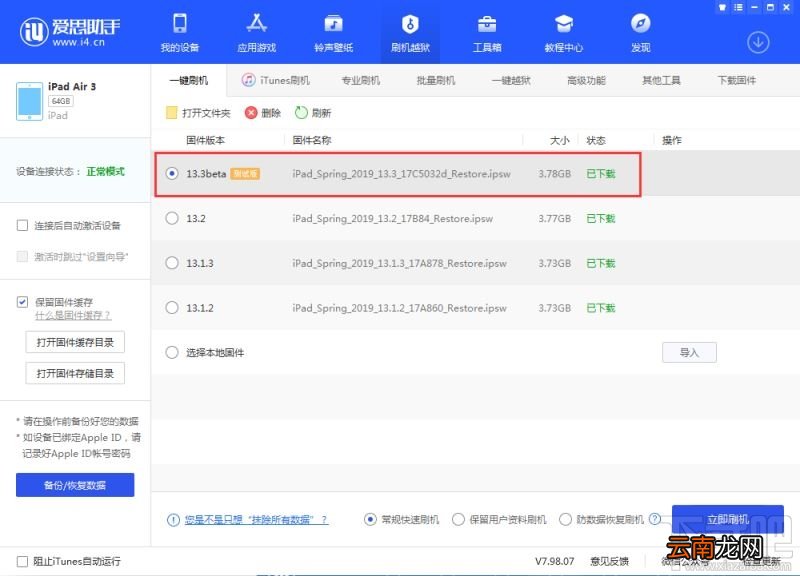
Task: Open the list menu icon in title bar
Action: 738,7
